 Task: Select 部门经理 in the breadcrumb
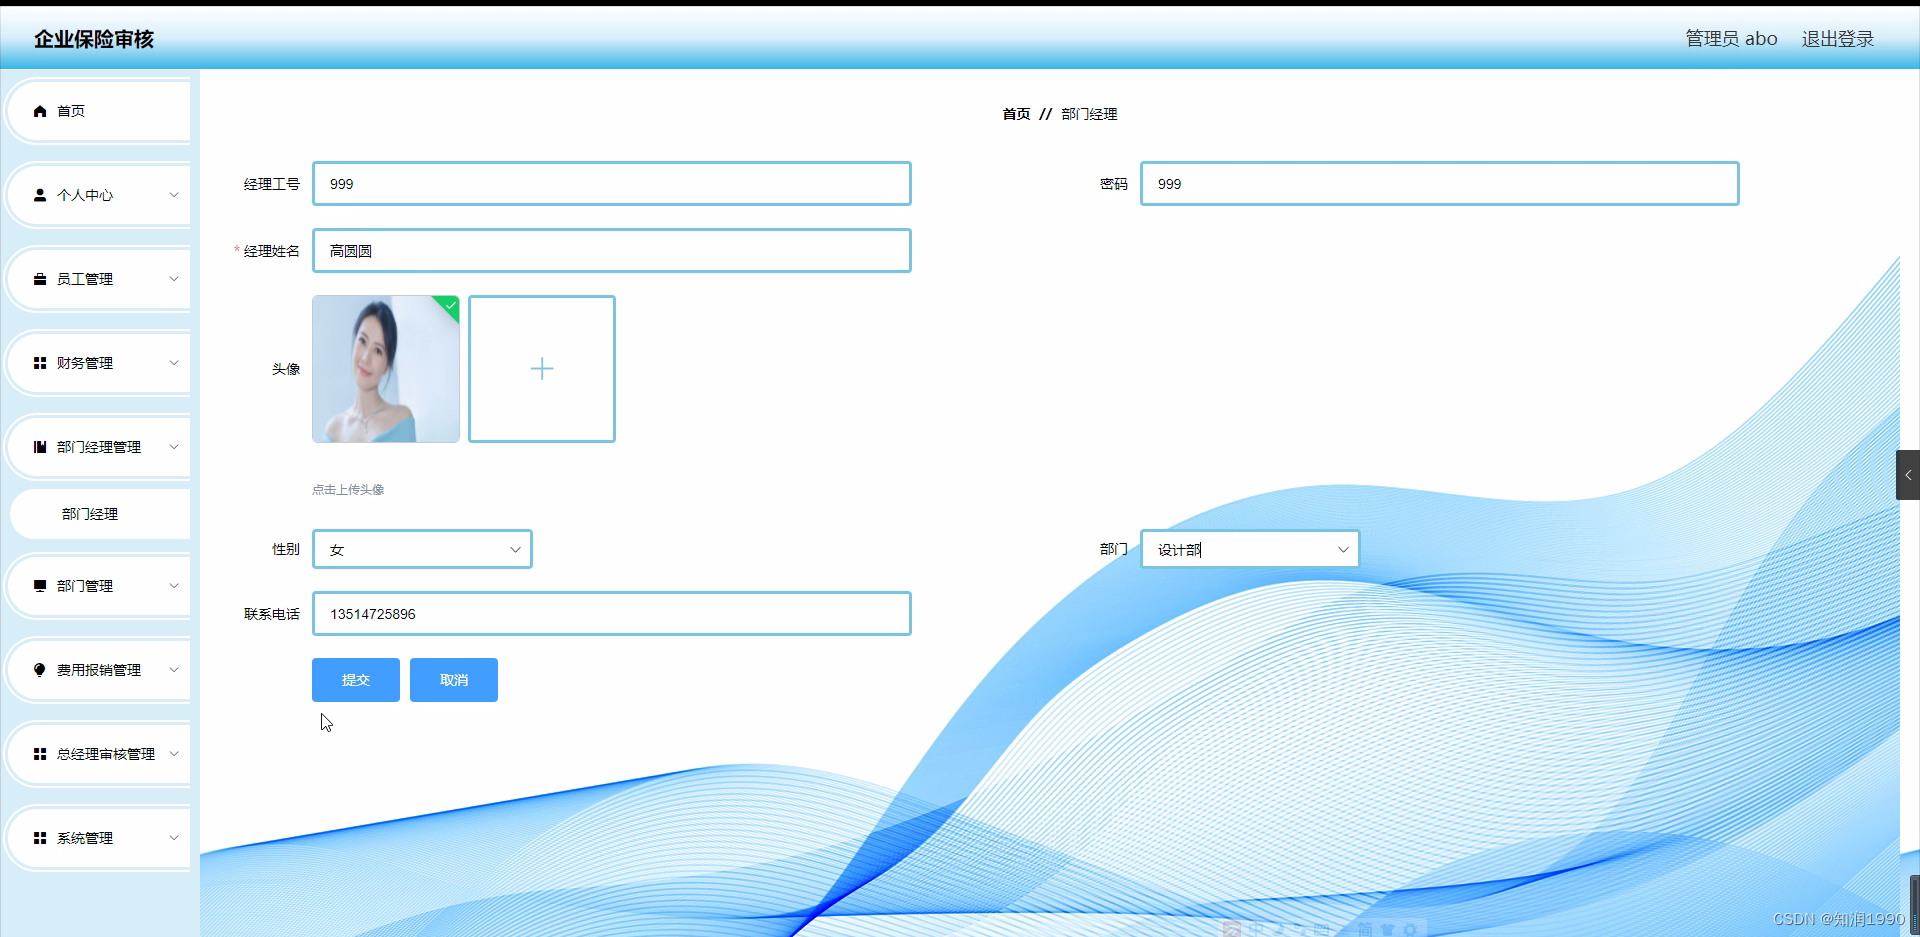(1088, 113)
